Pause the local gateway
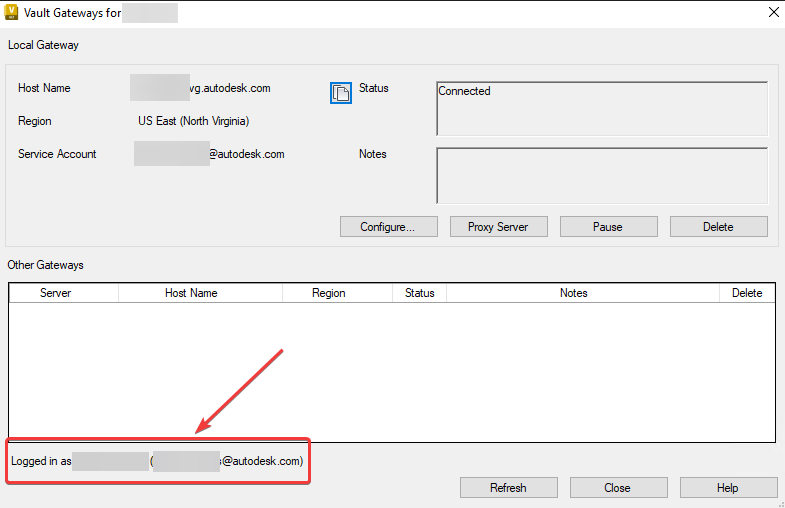Viewport: 785px width, 508px height. point(608,227)
